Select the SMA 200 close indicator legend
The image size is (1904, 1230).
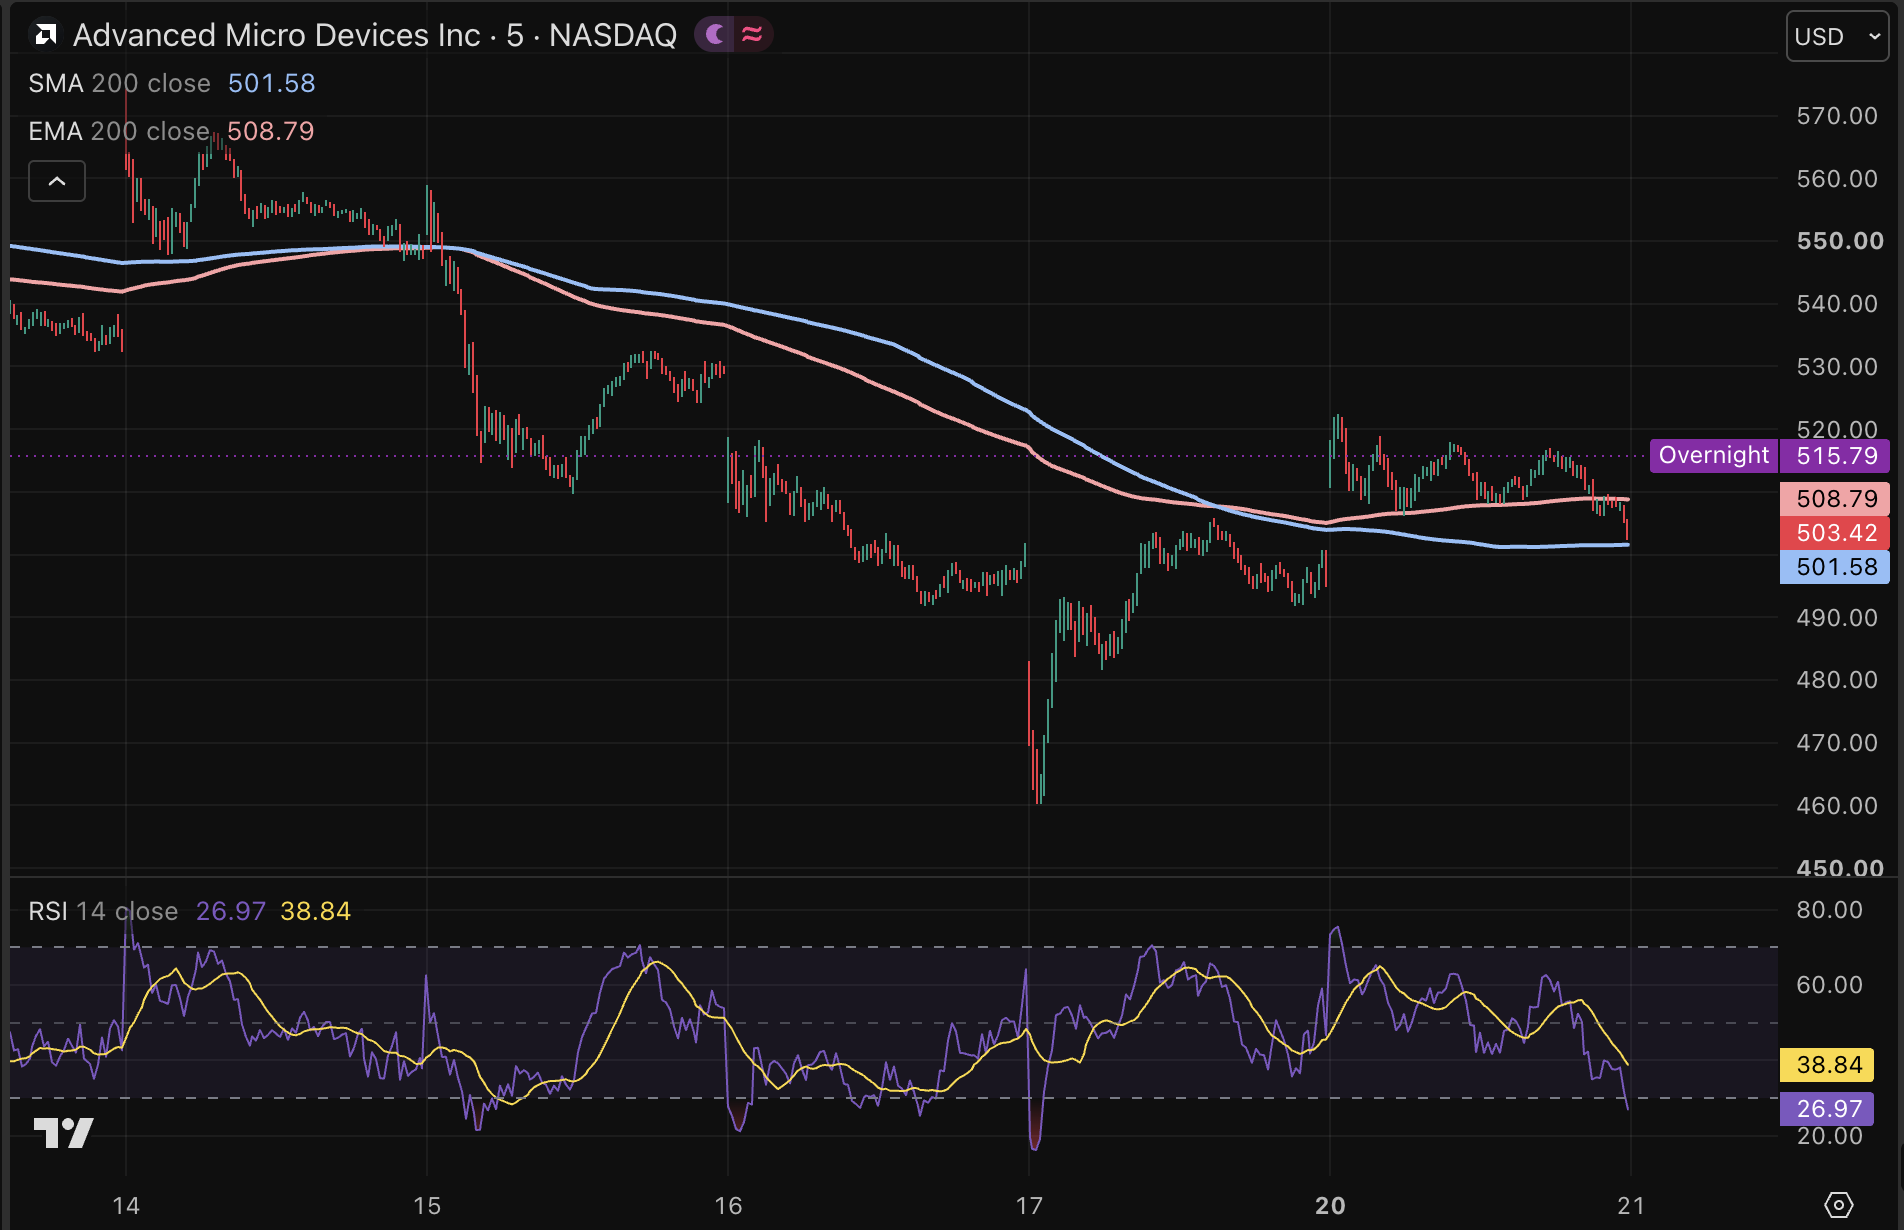point(119,83)
